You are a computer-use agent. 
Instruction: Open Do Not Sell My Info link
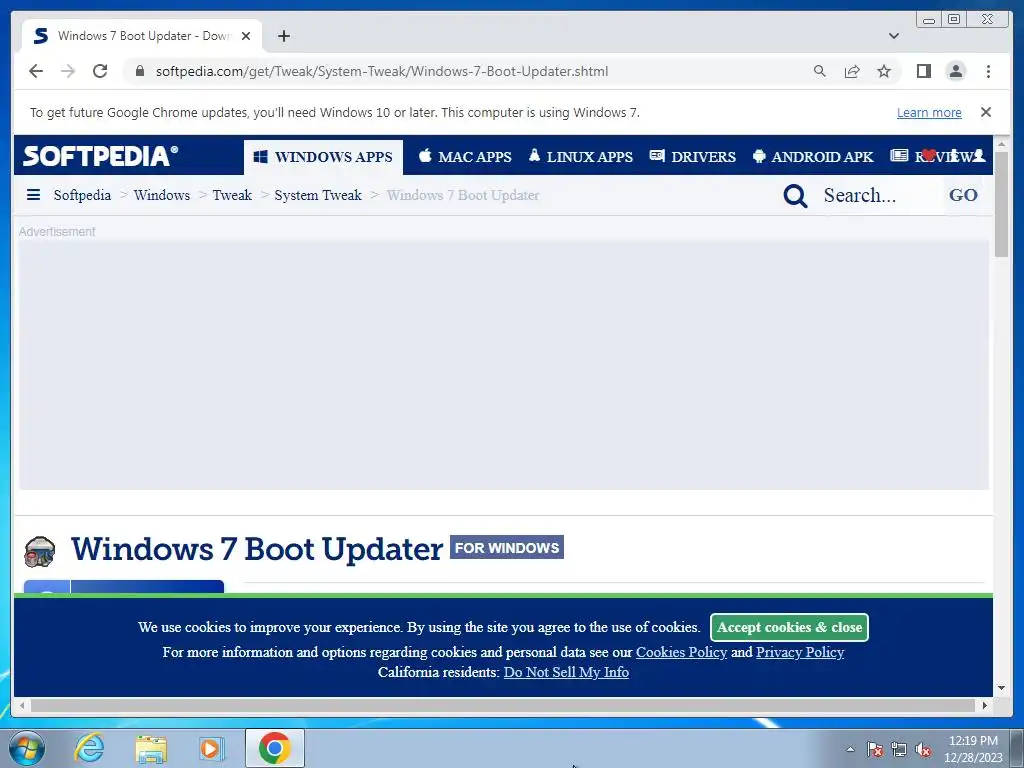[x=566, y=672]
